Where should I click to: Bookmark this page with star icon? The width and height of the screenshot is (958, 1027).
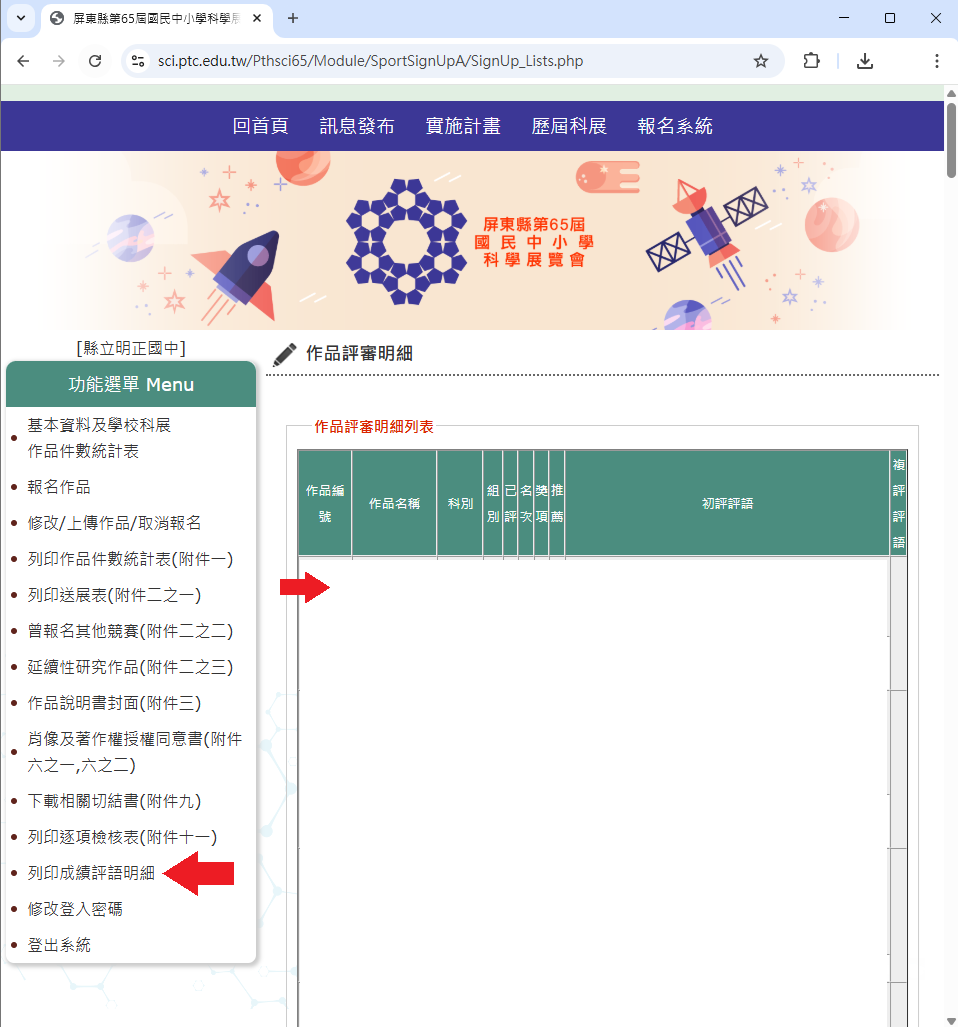tap(760, 61)
